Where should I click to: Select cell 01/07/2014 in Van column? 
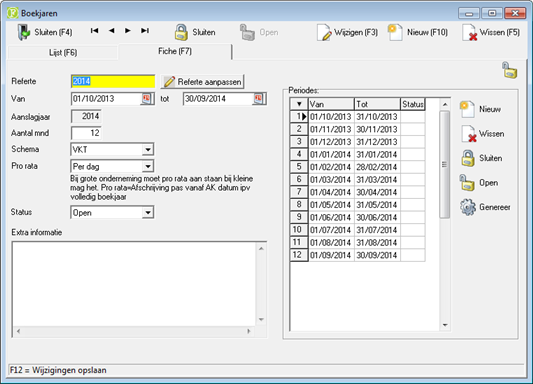[331, 230]
